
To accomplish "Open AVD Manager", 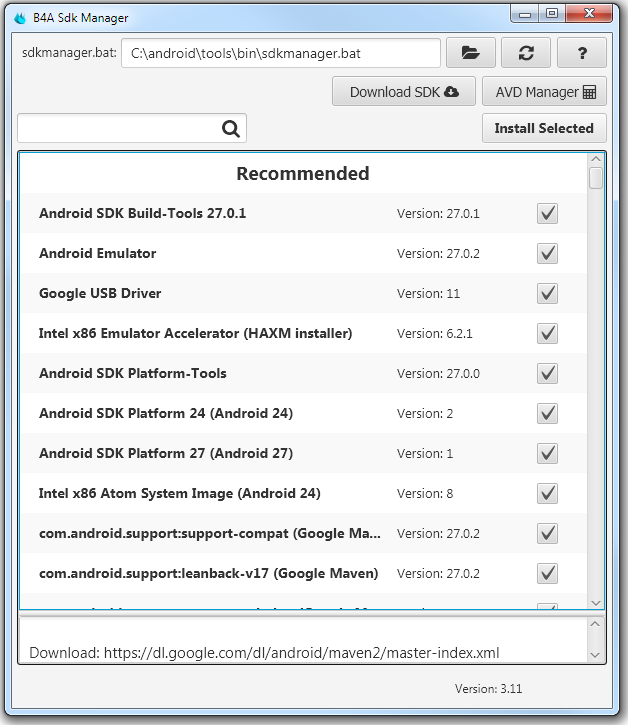I will click(544, 92).
